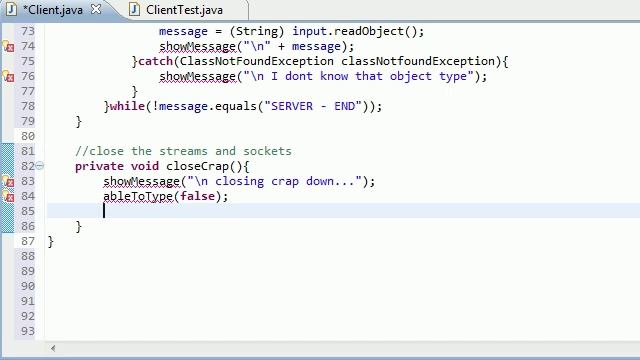Switch to the ClientTest.java tab
The height and width of the screenshot is (360, 640).
pos(184,10)
